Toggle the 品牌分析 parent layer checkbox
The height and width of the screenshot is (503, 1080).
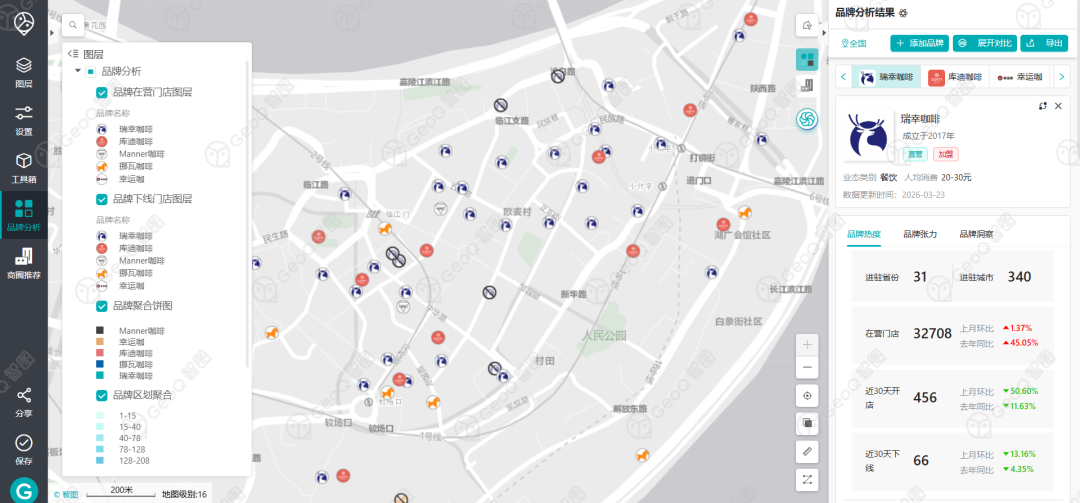[x=90, y=72]
